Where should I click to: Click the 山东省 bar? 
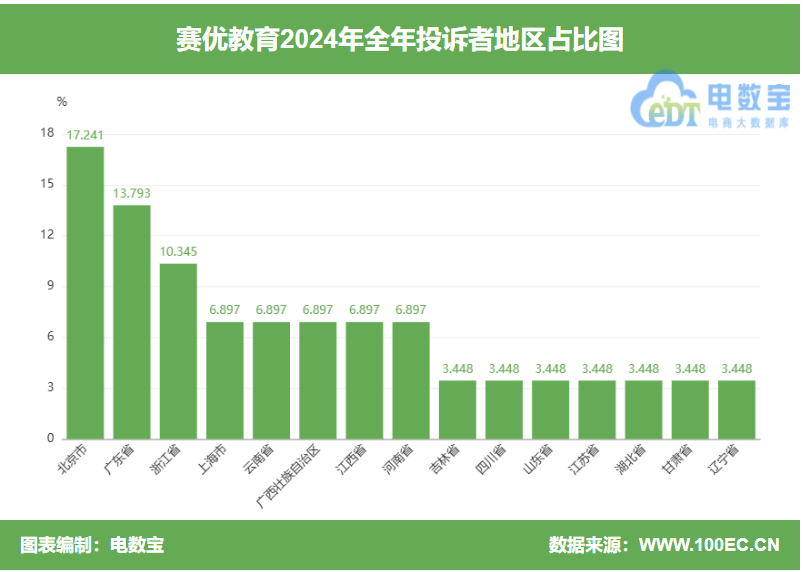coord(551,410)
